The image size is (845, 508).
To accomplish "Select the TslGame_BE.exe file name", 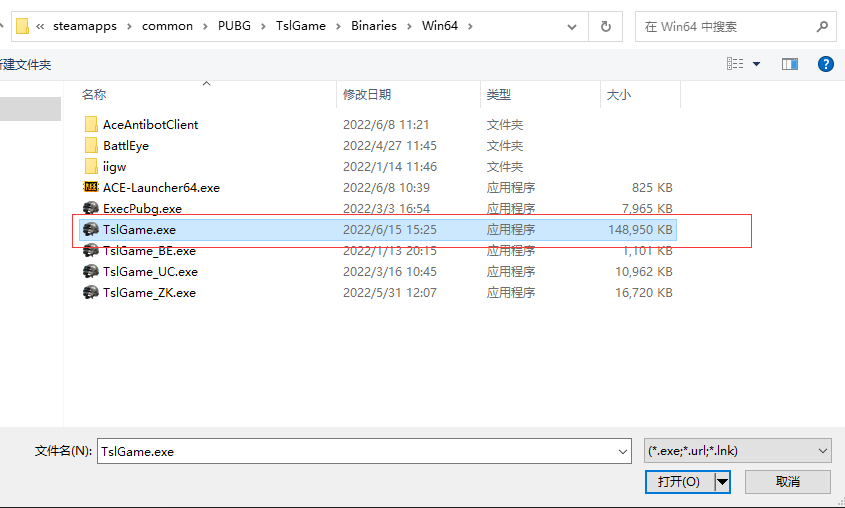I will [149, 250].
